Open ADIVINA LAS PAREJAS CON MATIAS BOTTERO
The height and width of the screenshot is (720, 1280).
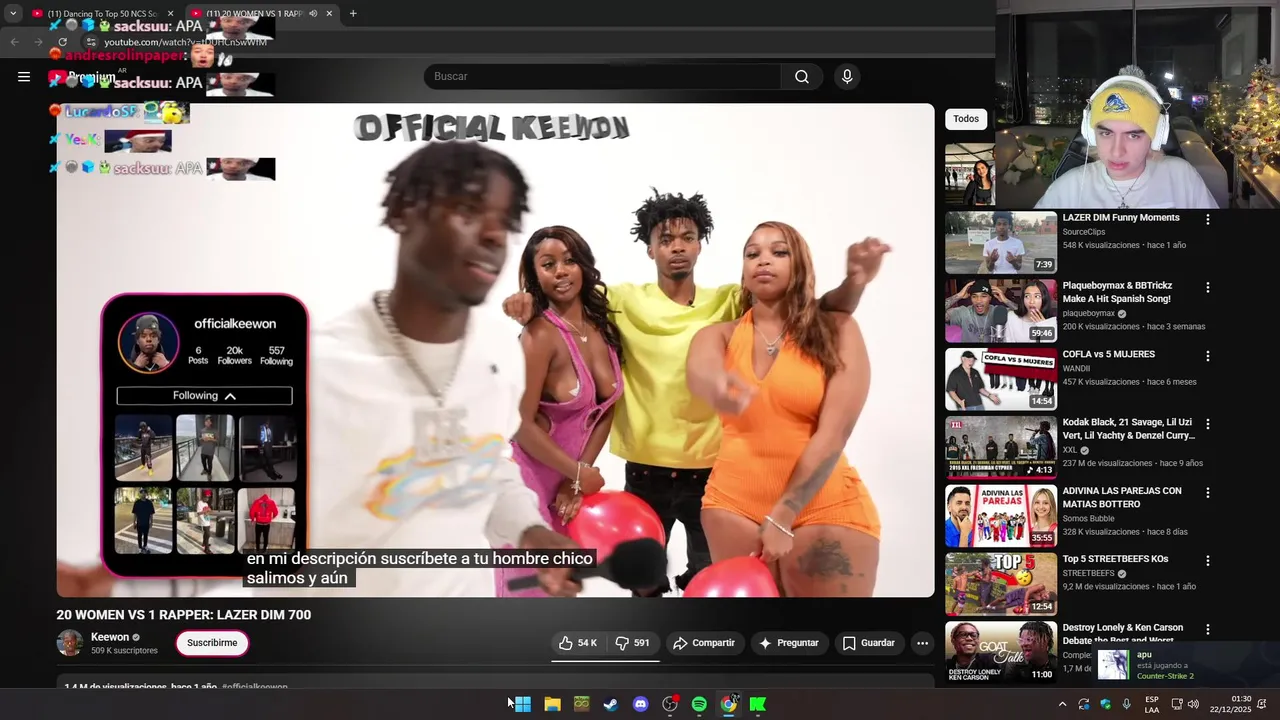(1122, 497)
